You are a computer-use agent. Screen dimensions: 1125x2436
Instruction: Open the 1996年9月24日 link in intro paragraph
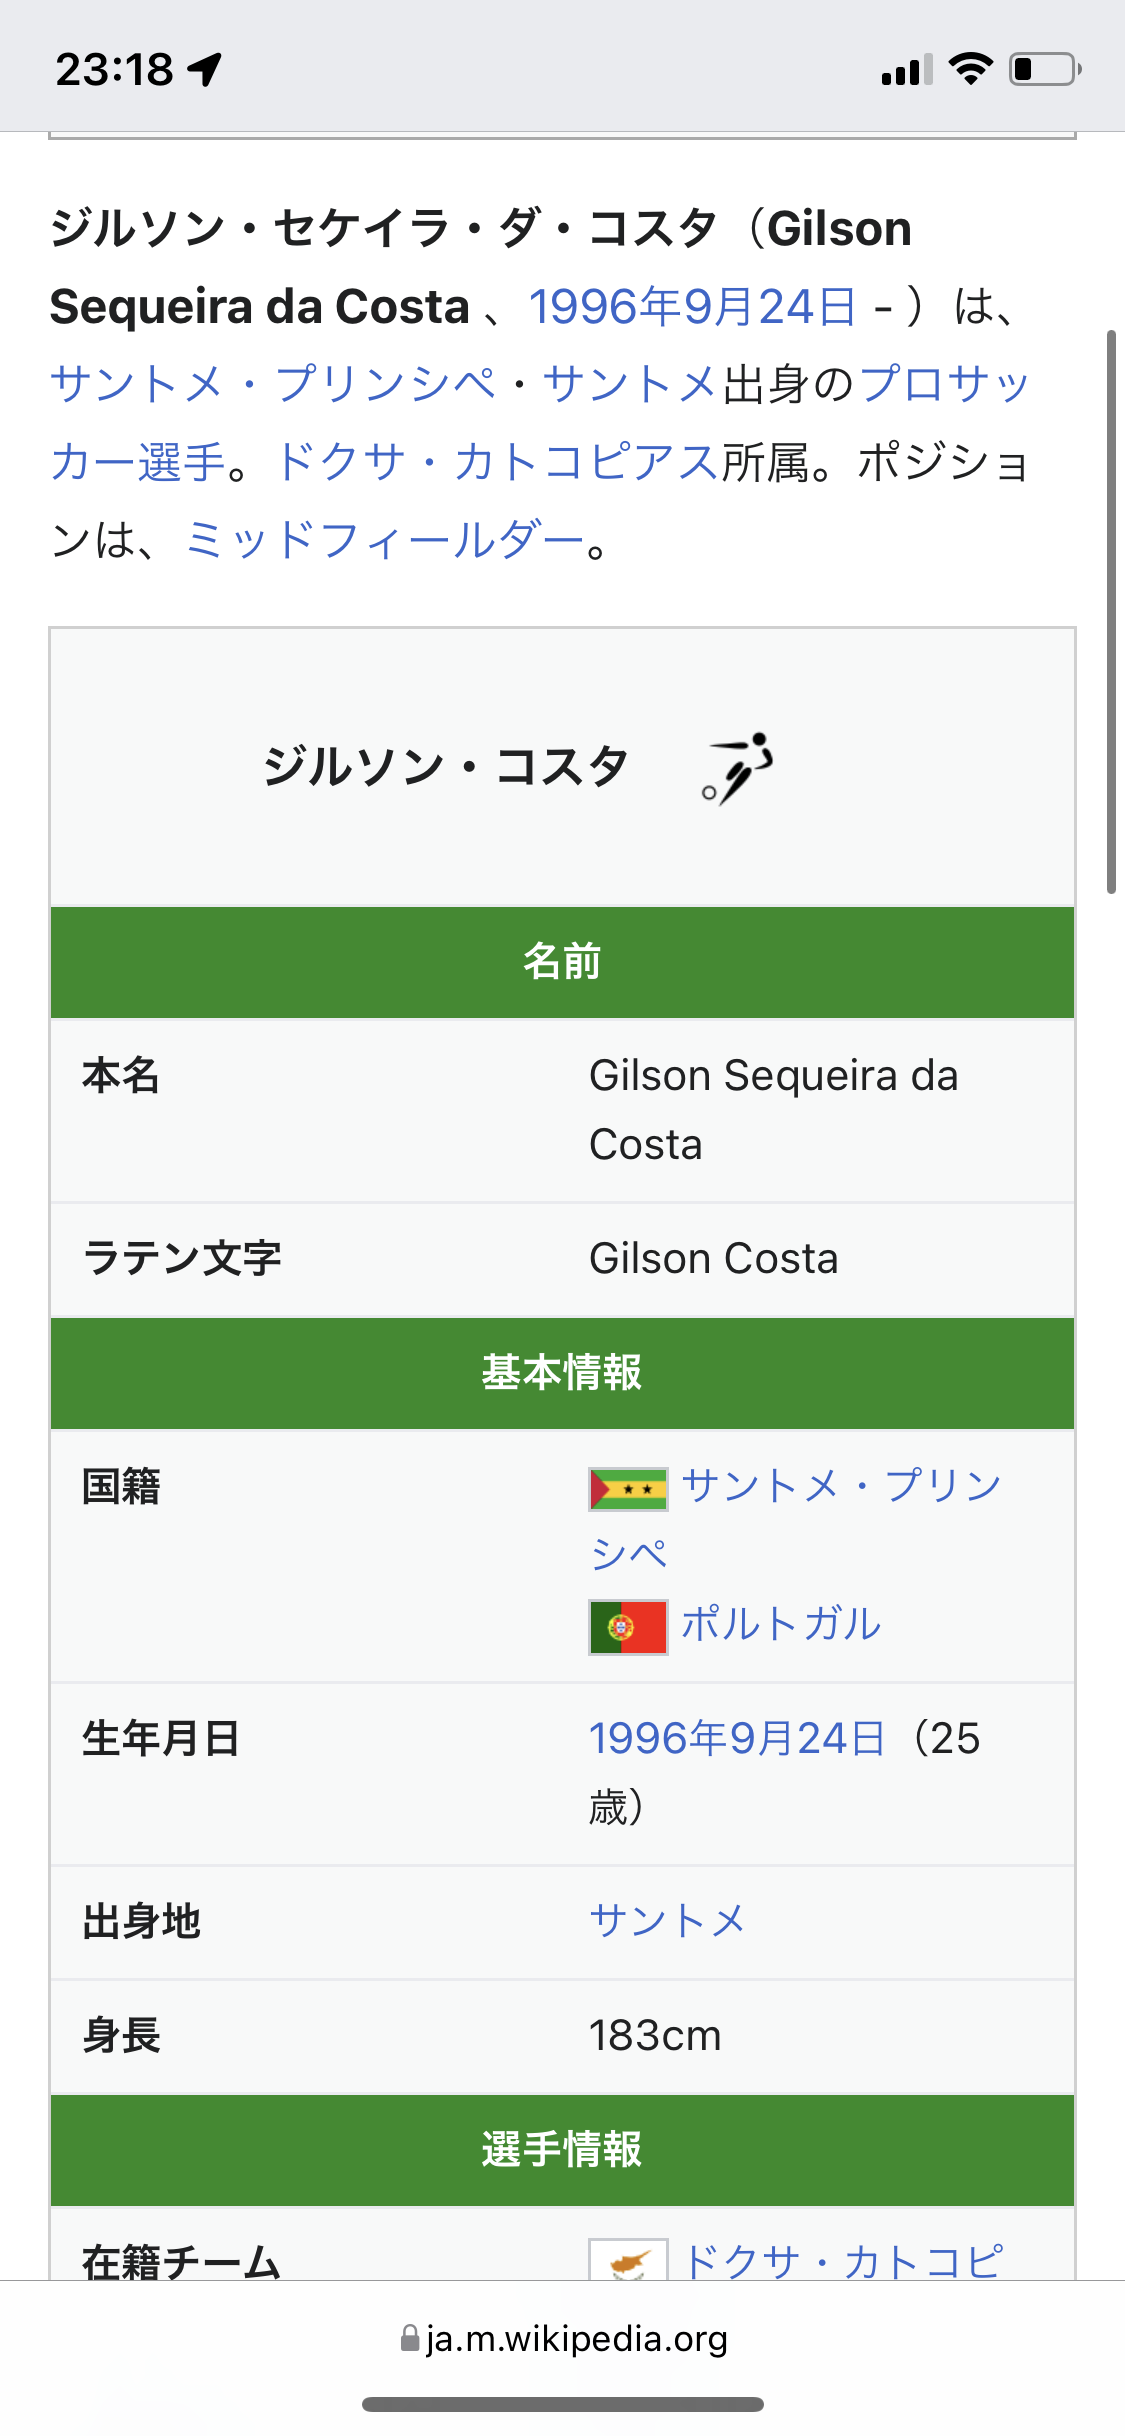692,306
